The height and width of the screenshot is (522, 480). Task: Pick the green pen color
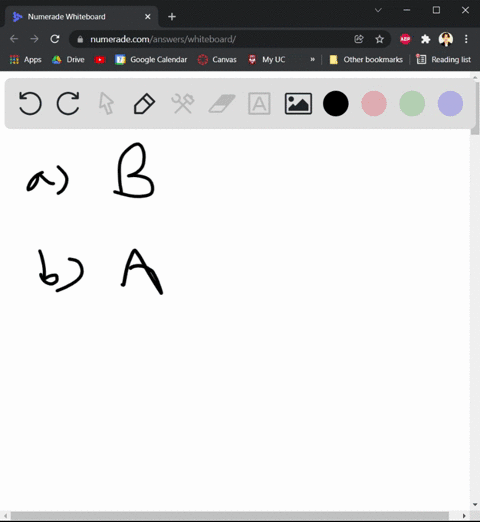point(412,103)
